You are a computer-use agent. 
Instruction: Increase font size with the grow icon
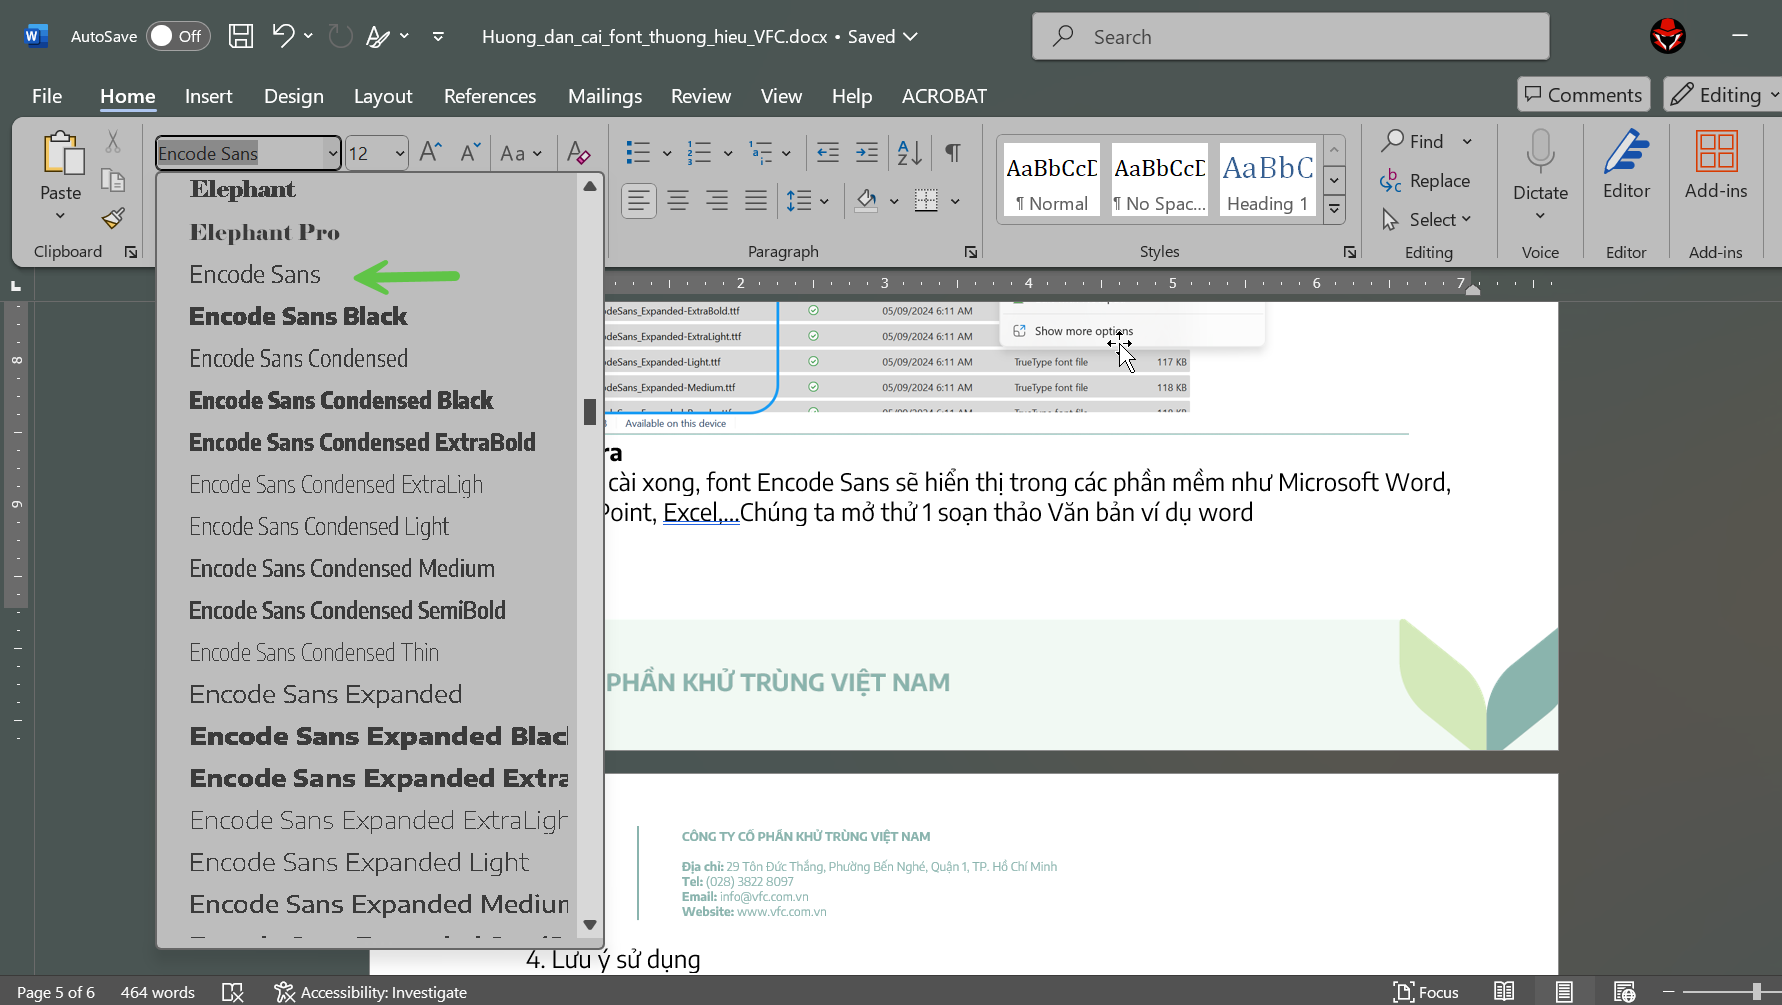coord(431,152)
